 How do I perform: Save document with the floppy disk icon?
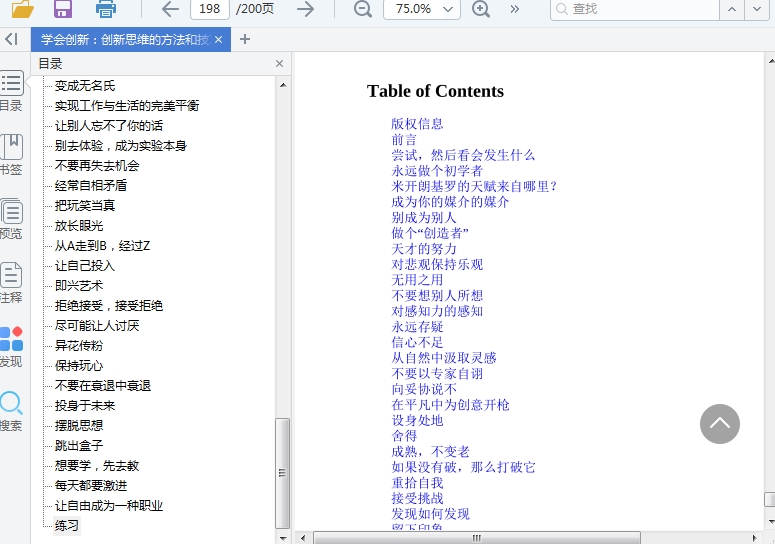tap(63, 8)
